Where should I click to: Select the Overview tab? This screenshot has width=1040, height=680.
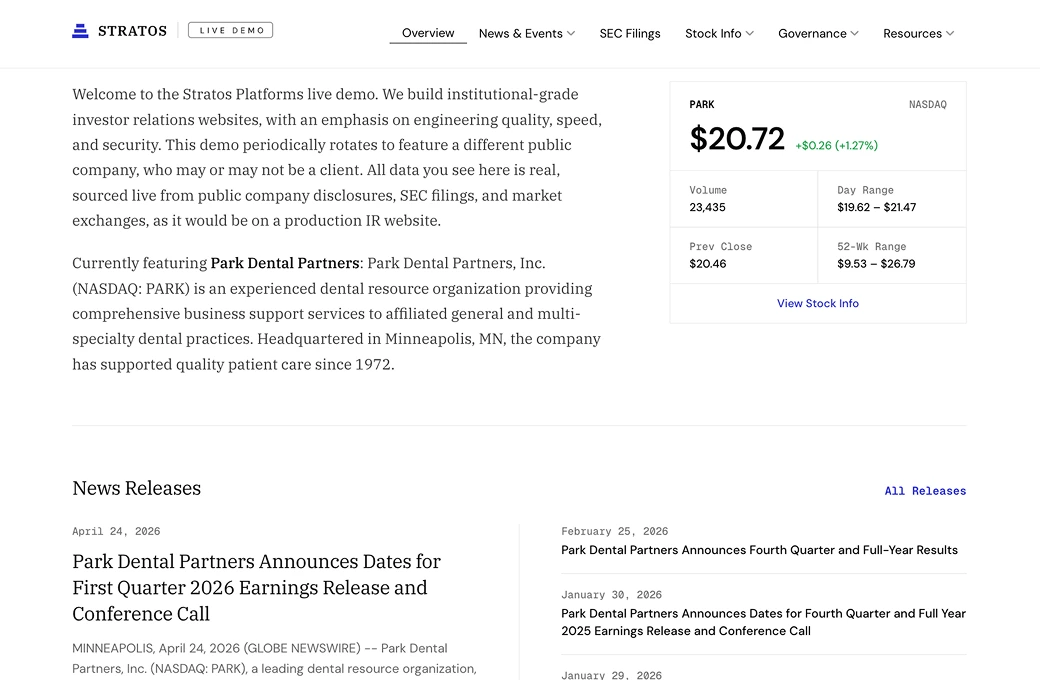(428, 33)
